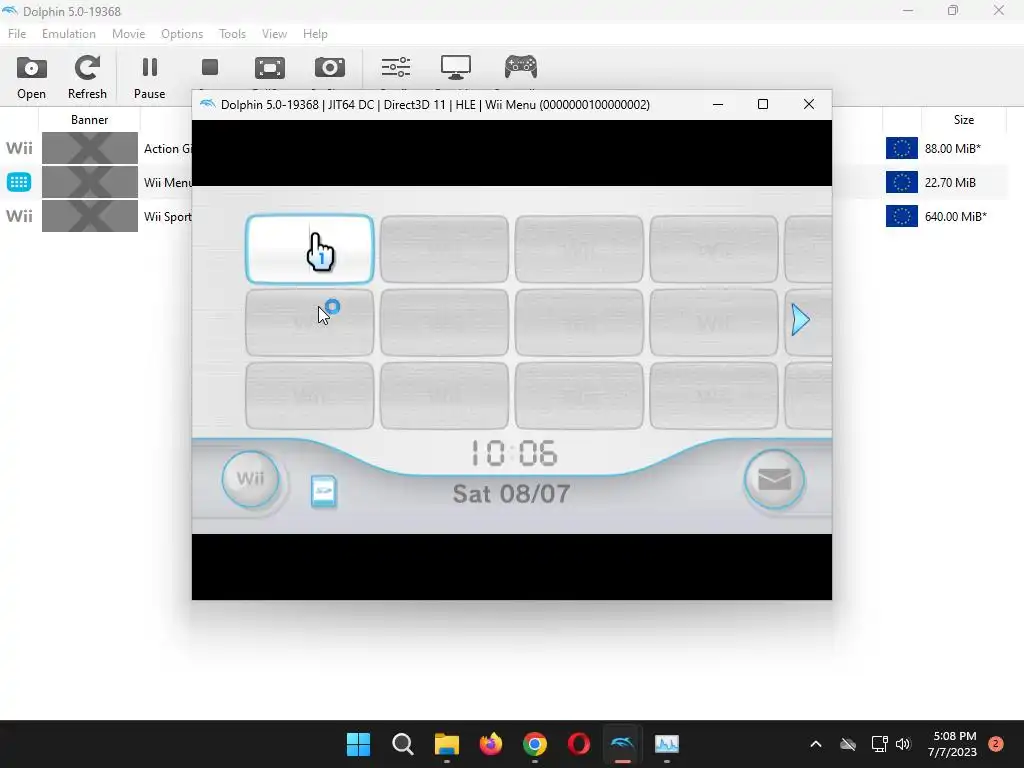The width and height of the screenshot is (1024, 768).
Task: Launch Google Chrome from the taskbar
Action: coord(535,744)
